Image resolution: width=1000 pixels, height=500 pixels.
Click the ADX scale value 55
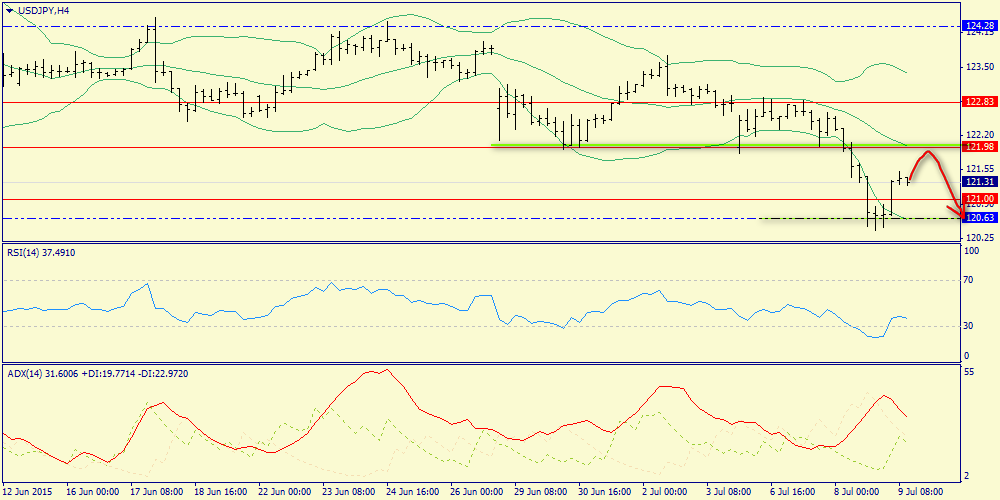[967, 372]
